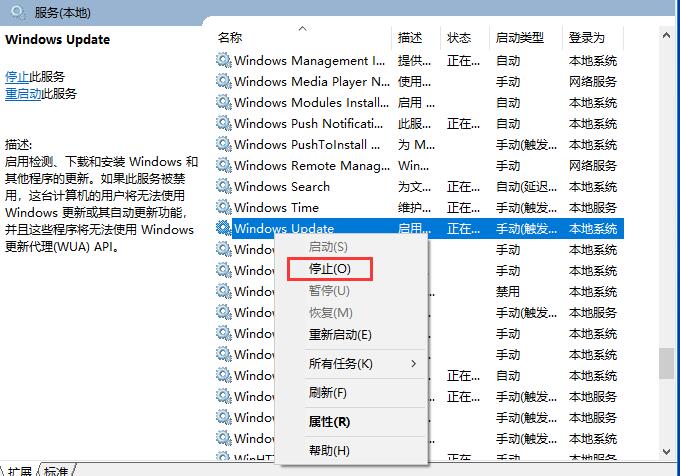Image resolution: width=680 pixels, height=476 pixels.
Task: Click gear icon beside Windows Management service
Action: 223,60
